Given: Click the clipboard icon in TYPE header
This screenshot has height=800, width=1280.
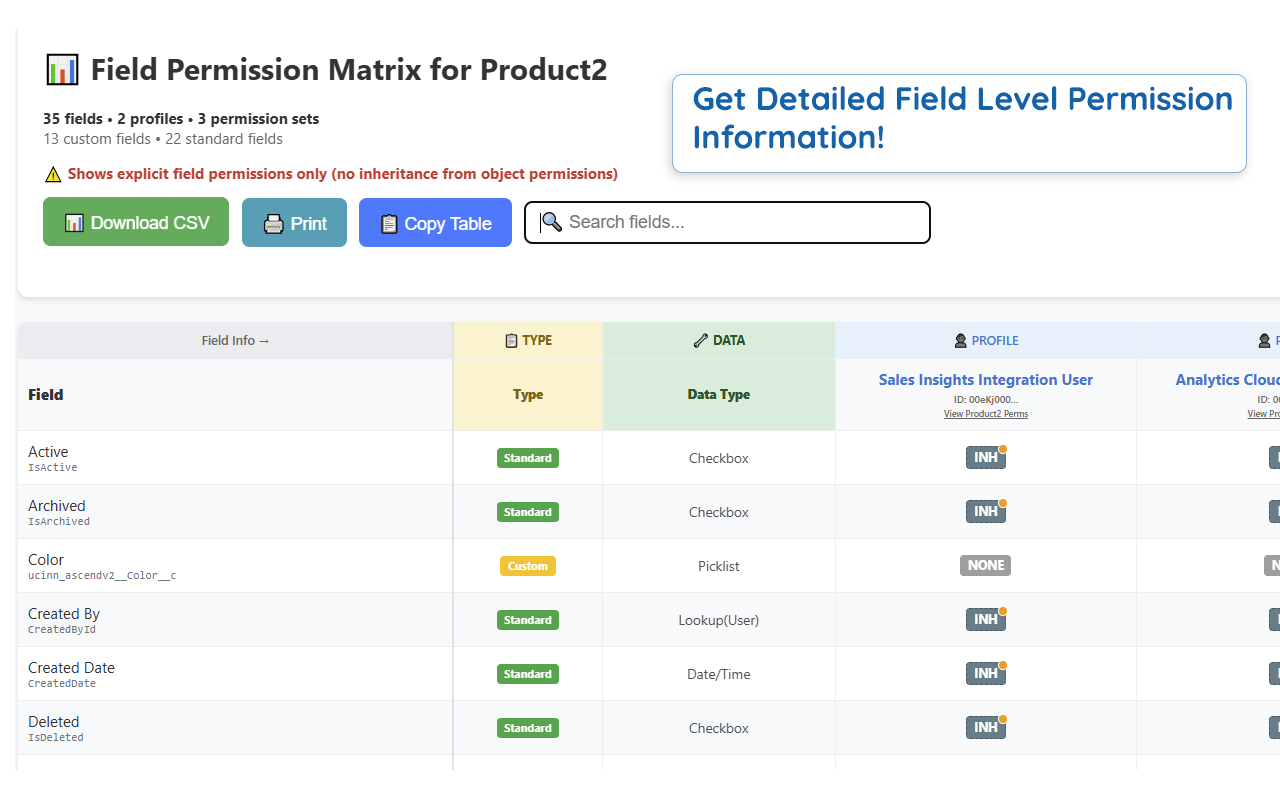Looking at the screenshot, I should 511,341.
